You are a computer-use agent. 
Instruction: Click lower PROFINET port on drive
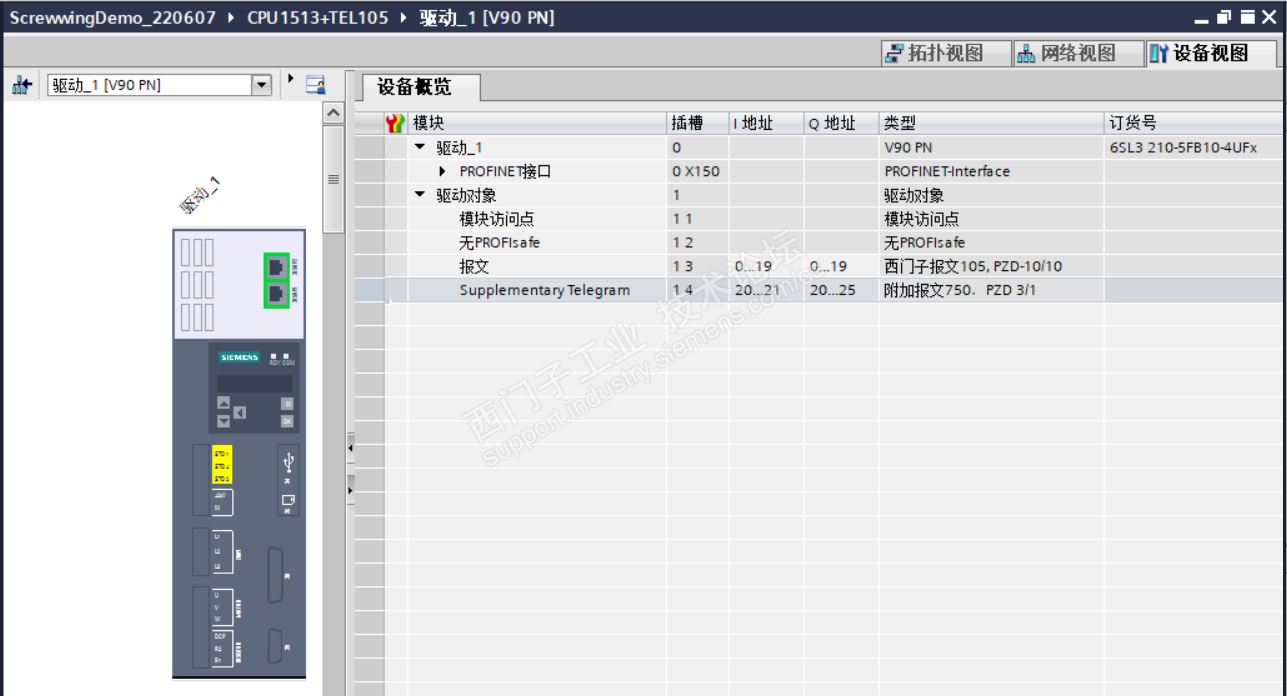(276, 294)
